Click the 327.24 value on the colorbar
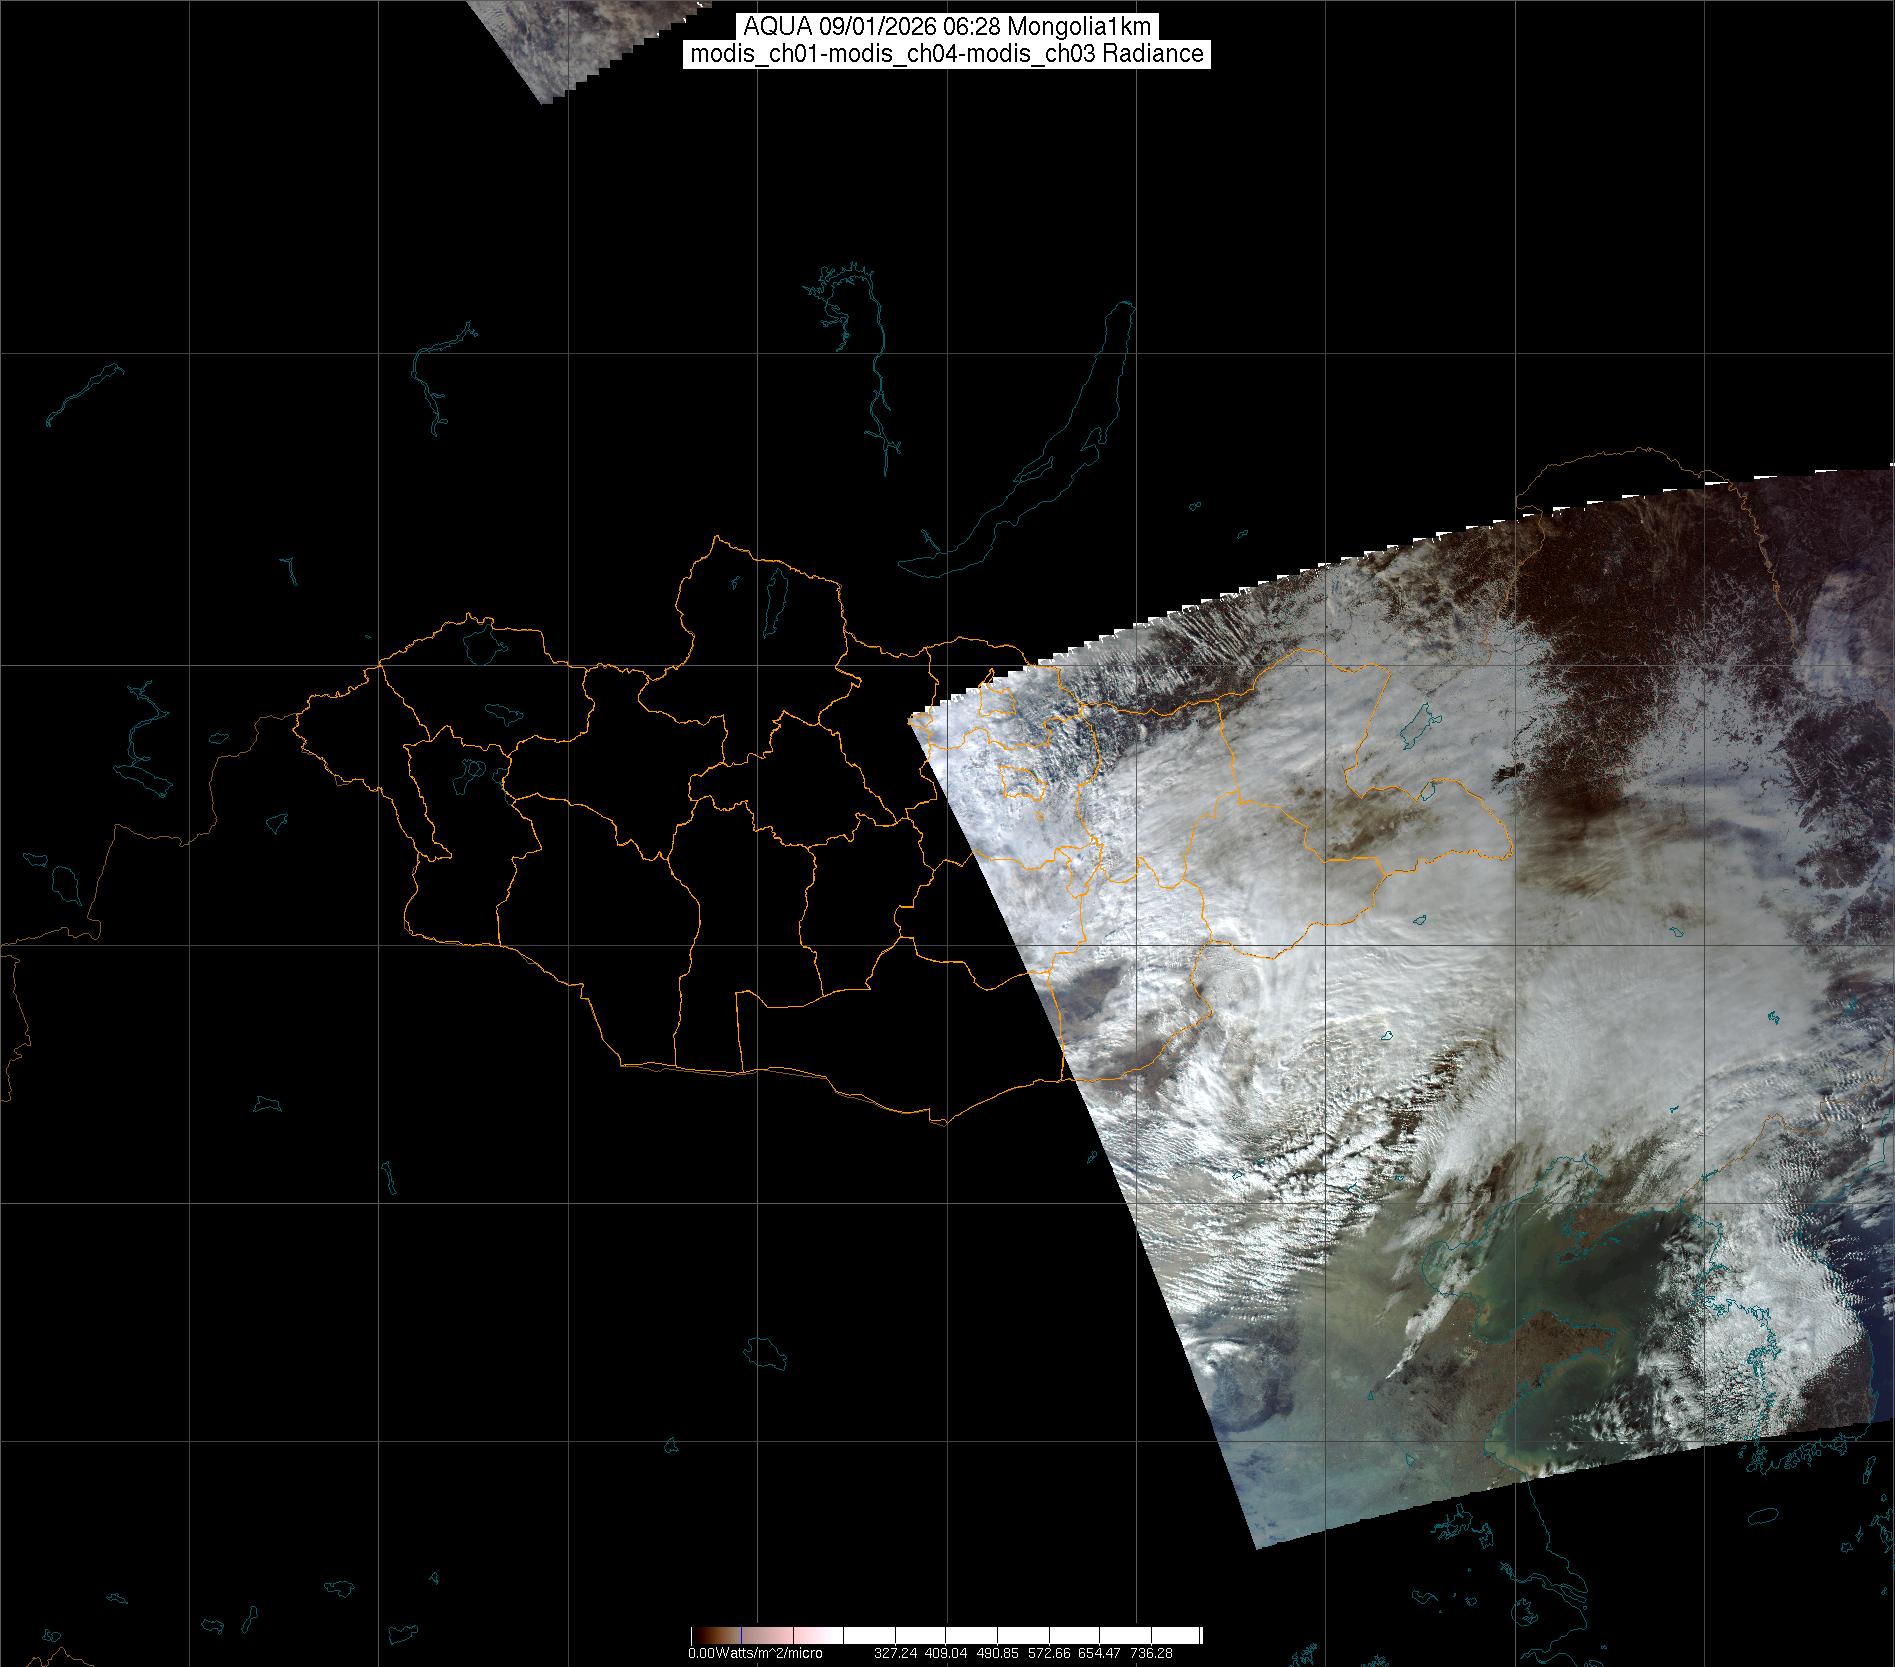Image resolution: width=1895 pixels, height=1667 pixels. click(895, 1653)
